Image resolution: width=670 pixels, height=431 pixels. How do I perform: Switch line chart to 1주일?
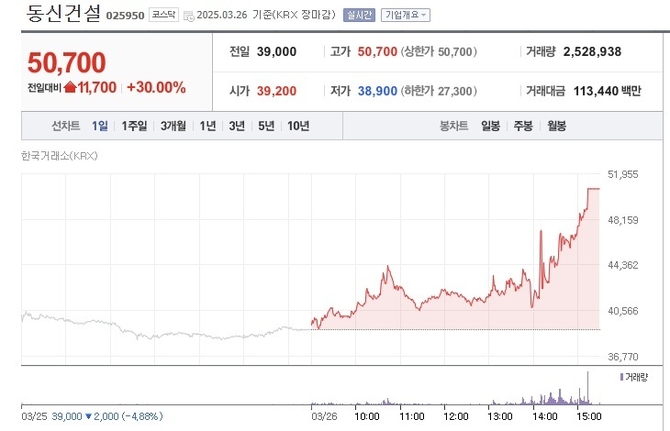point(134,126)
